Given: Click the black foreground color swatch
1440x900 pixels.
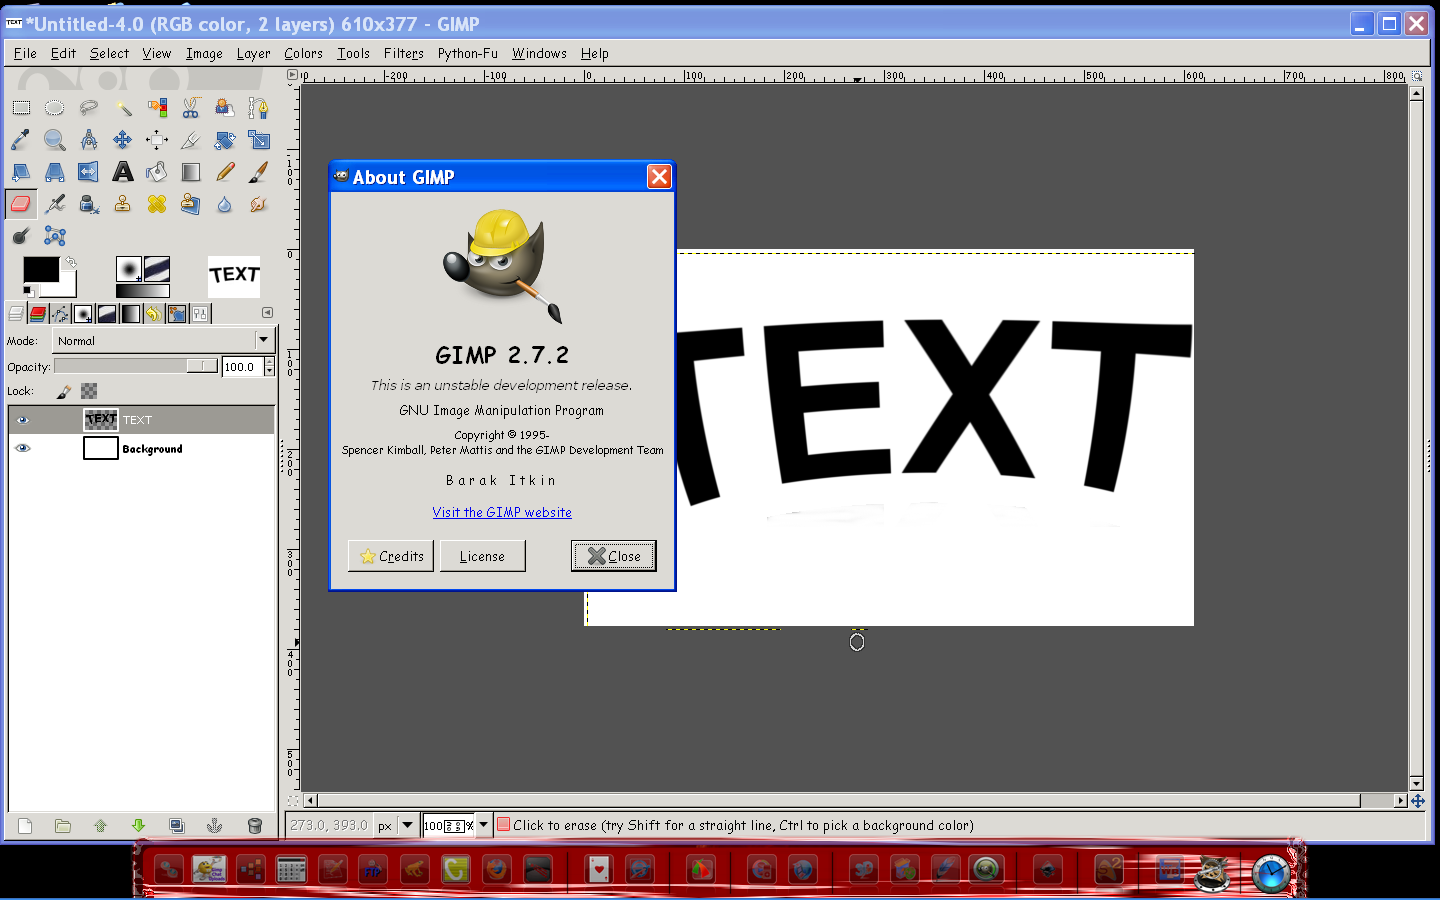Looking at the screenshot, I should (x=41, y=270).
